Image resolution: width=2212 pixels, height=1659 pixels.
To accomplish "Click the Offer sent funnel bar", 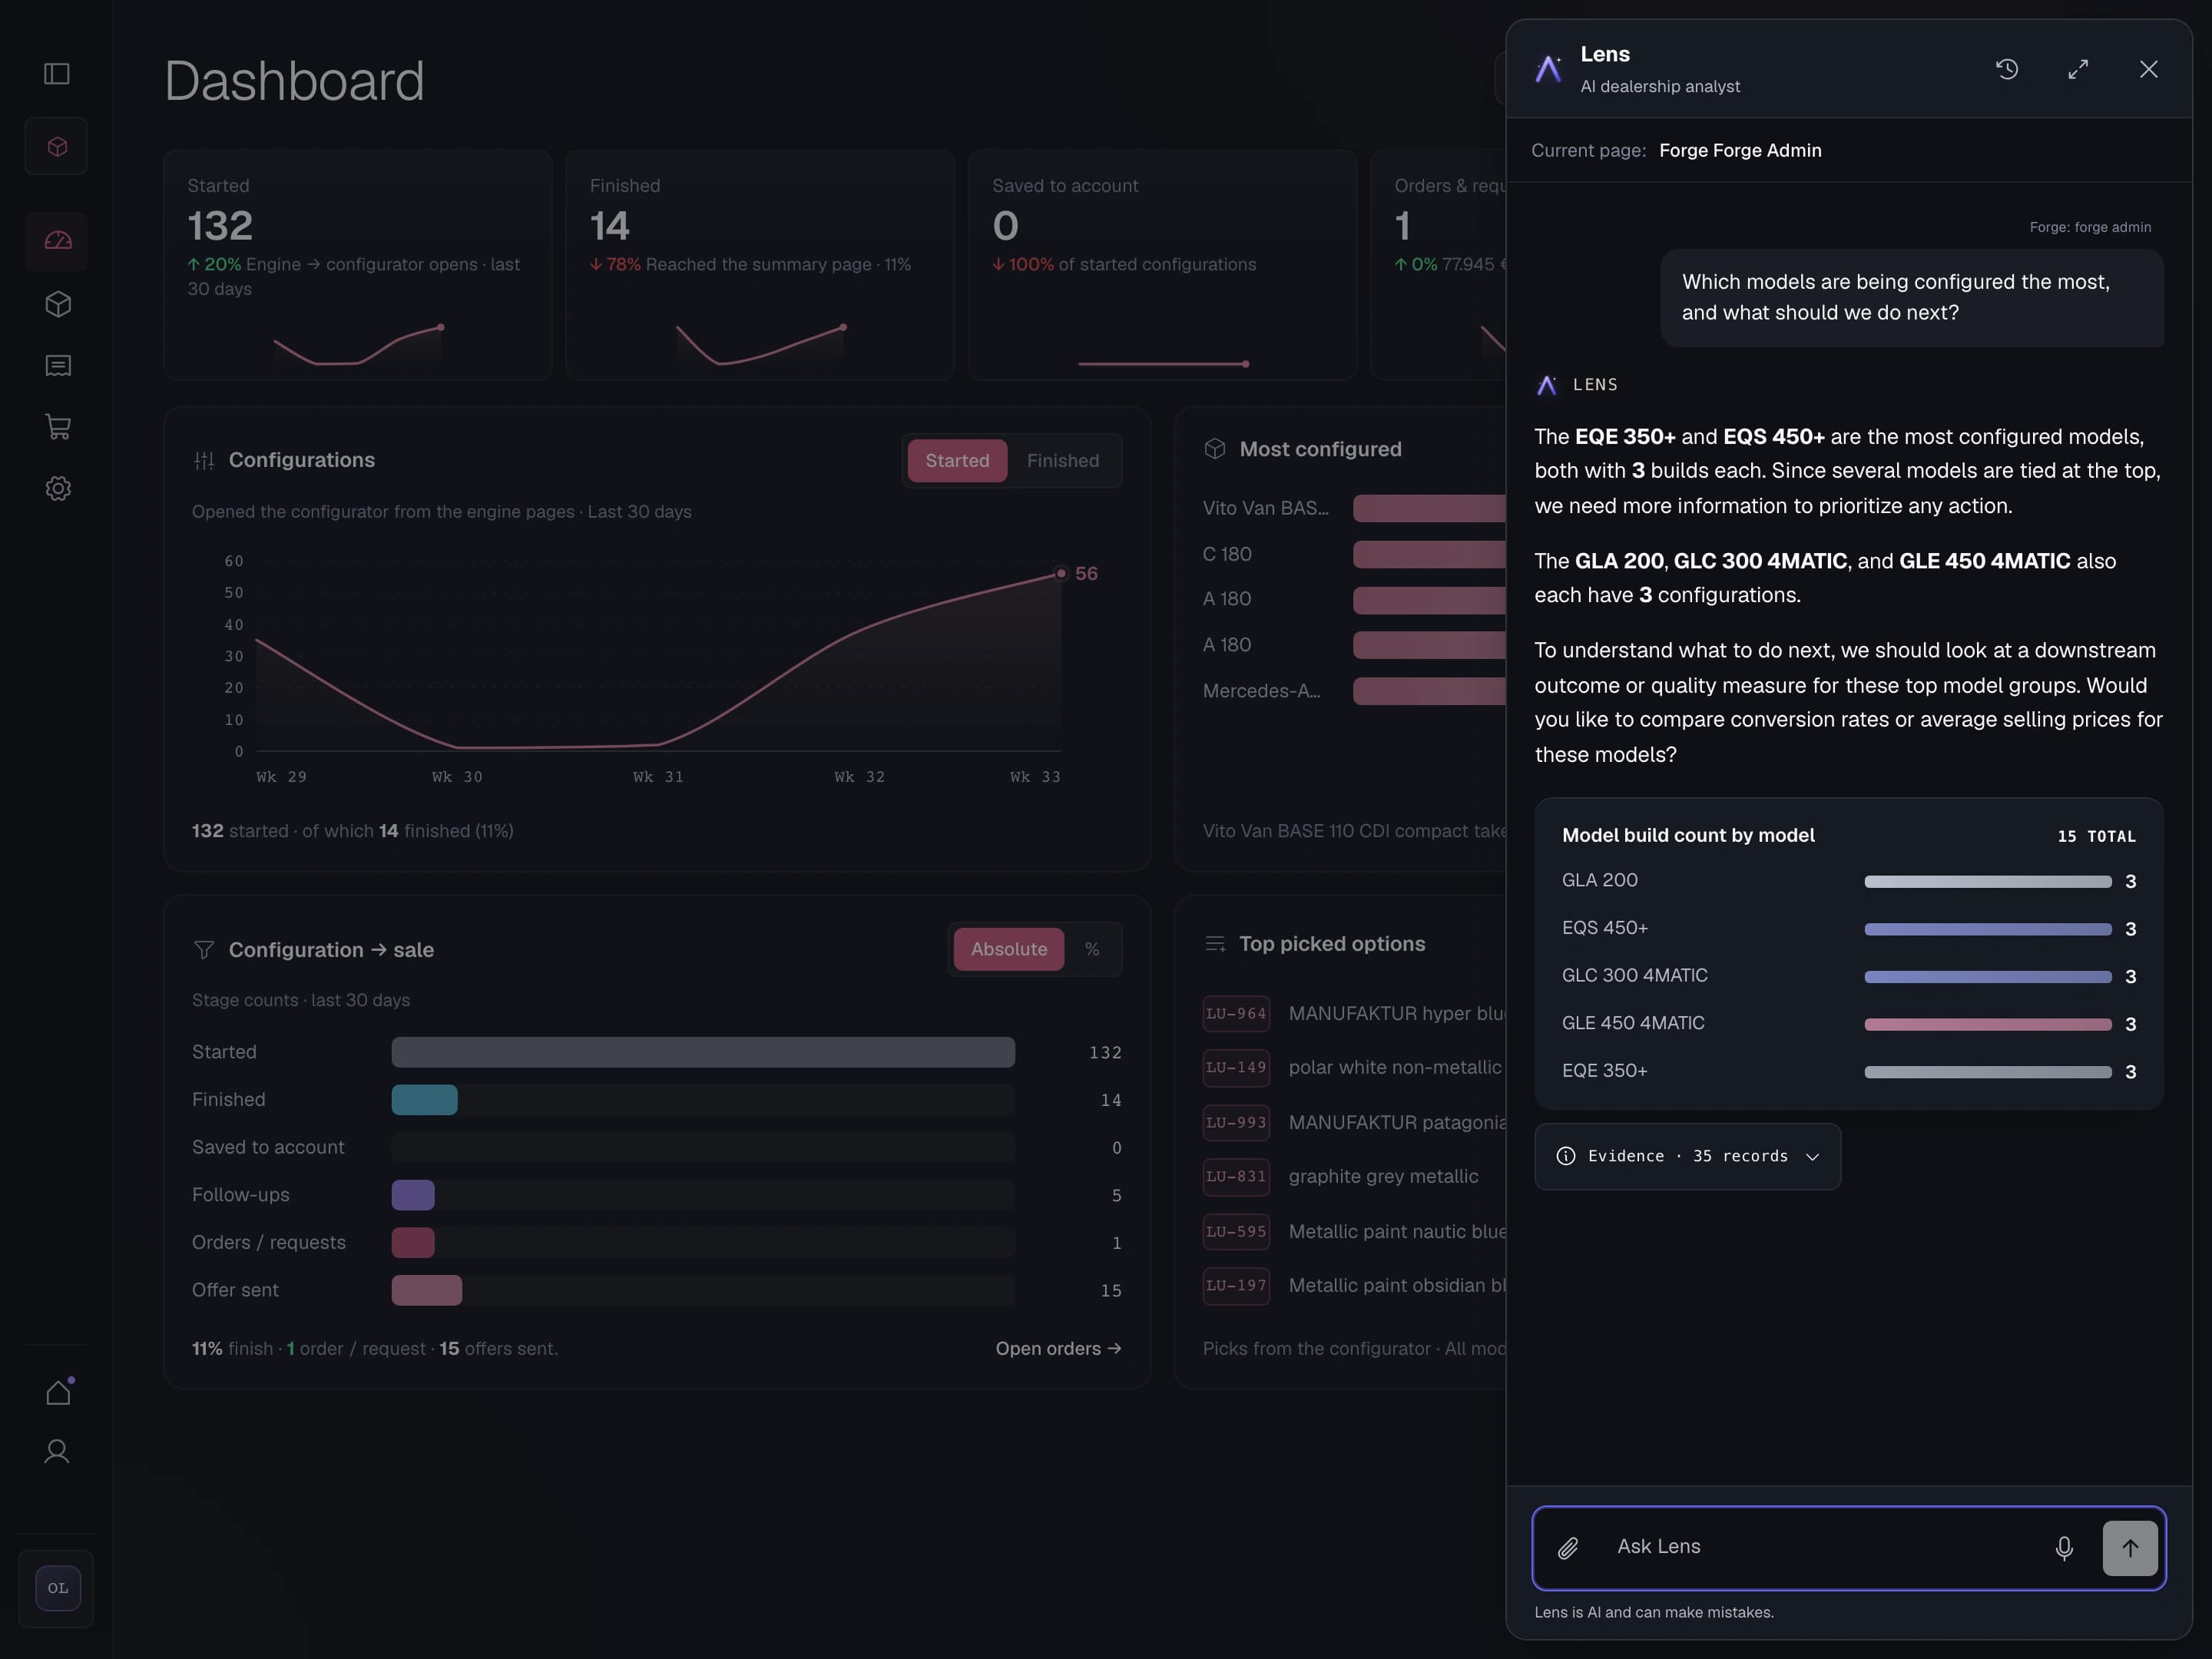I will pyautogui.click(x=427, y=1290).
